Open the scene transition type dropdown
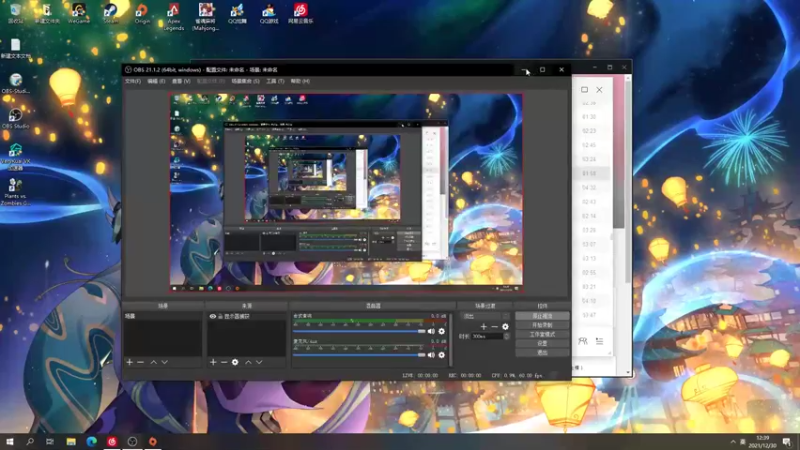 click(x=486, y=316)
